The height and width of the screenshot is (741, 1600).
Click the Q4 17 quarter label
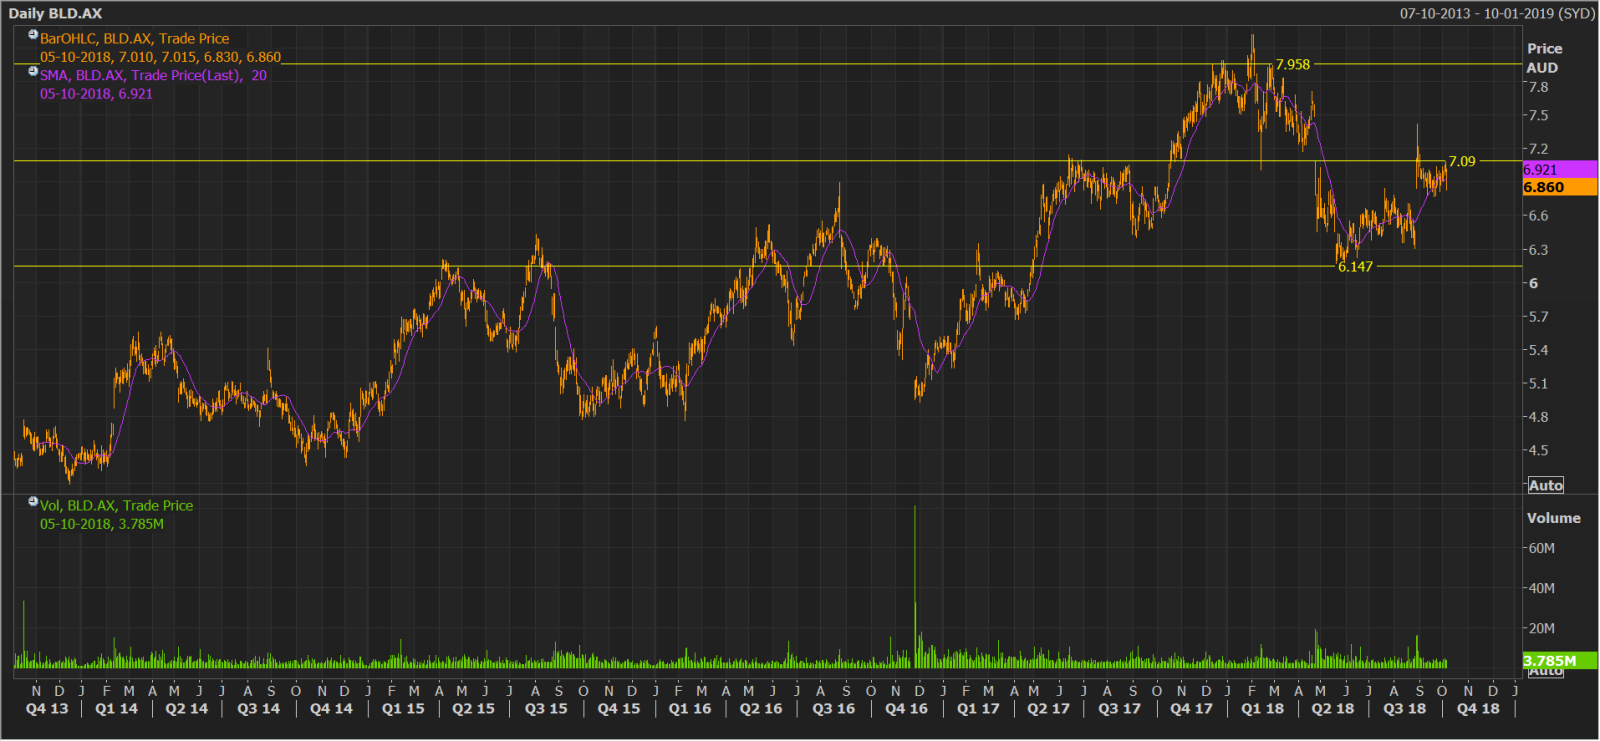1191,708
